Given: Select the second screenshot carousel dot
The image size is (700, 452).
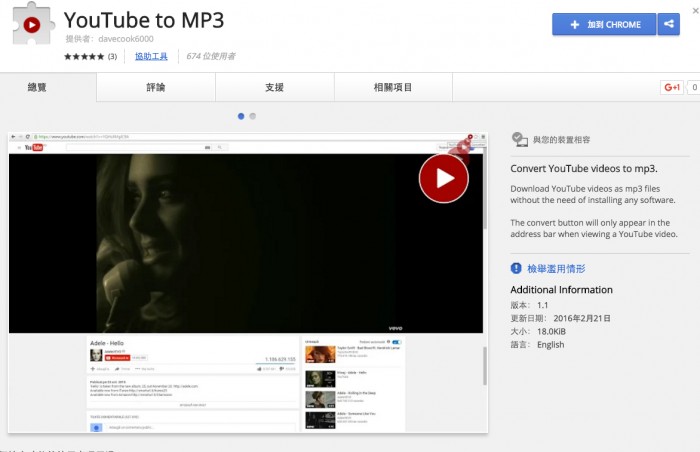Looking at the screenshot, I should point(253,116).
